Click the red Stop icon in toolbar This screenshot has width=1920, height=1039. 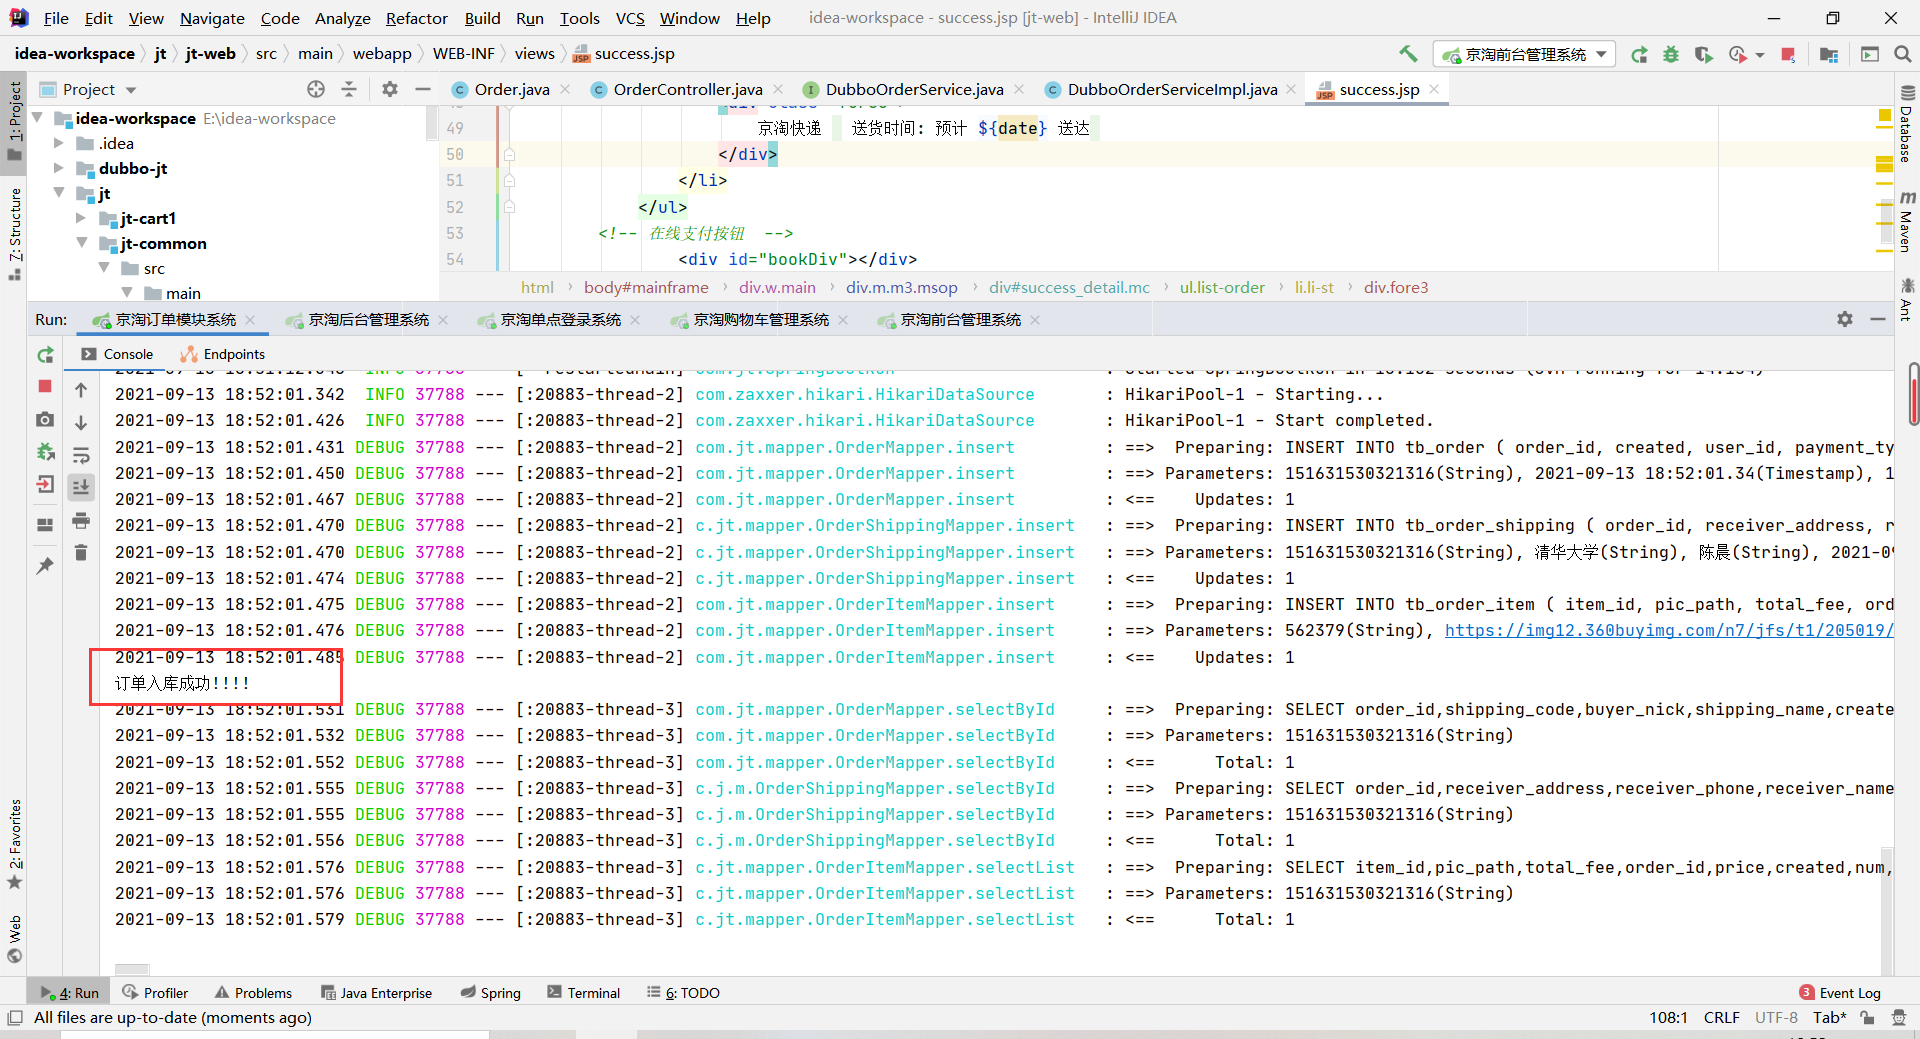coord(1788,54)
